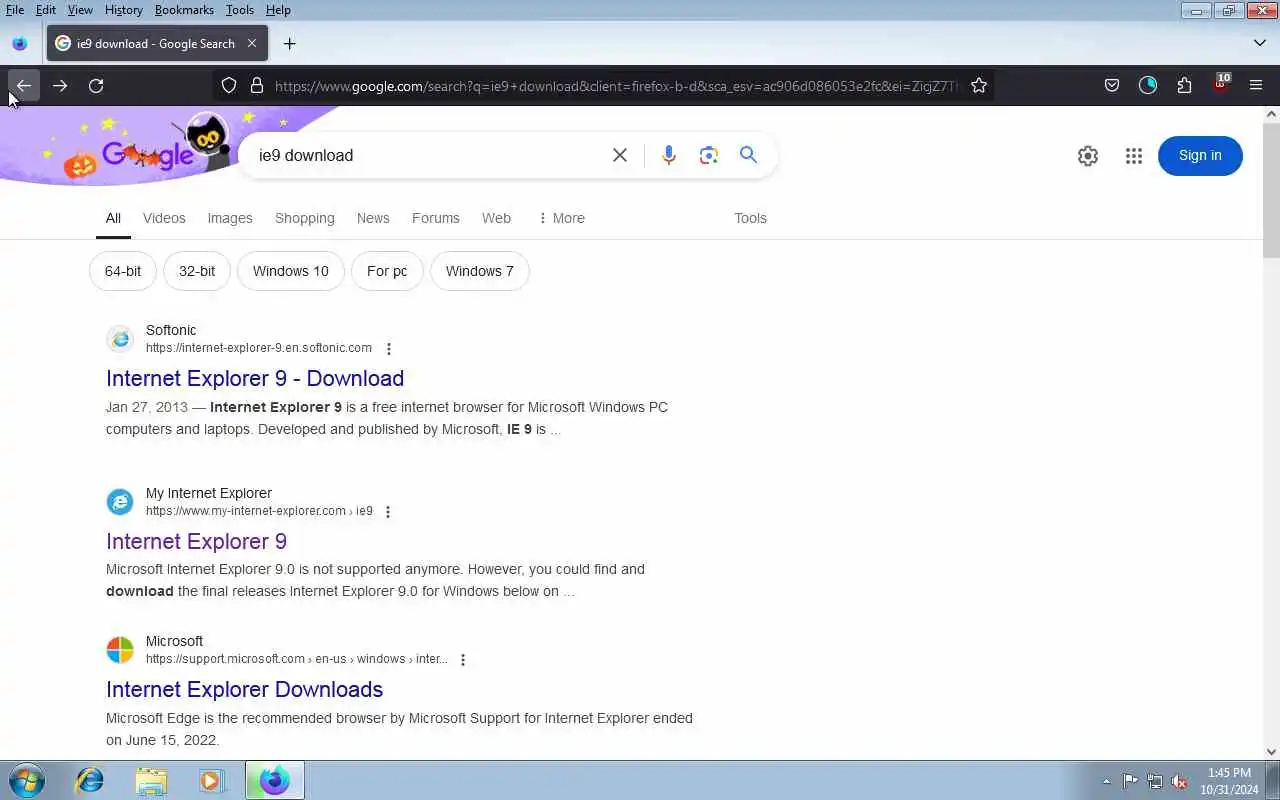This screenshot has height=800, width=1280.
Task: Open the tracking protection shield icon
Action: (229, 86)
